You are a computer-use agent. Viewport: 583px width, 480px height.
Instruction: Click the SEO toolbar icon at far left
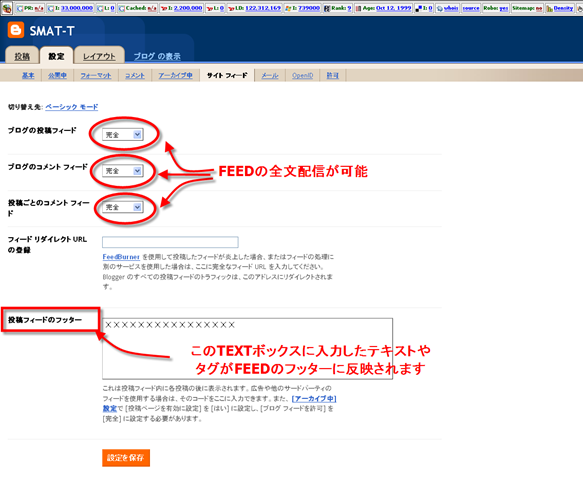(7, 8)
